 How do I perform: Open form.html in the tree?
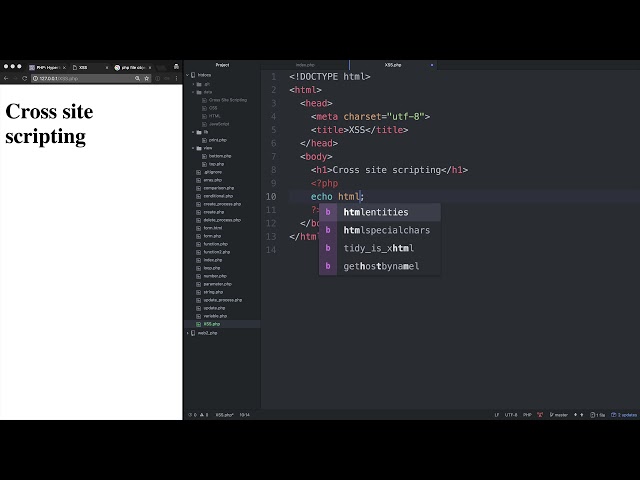click(213, 228)
